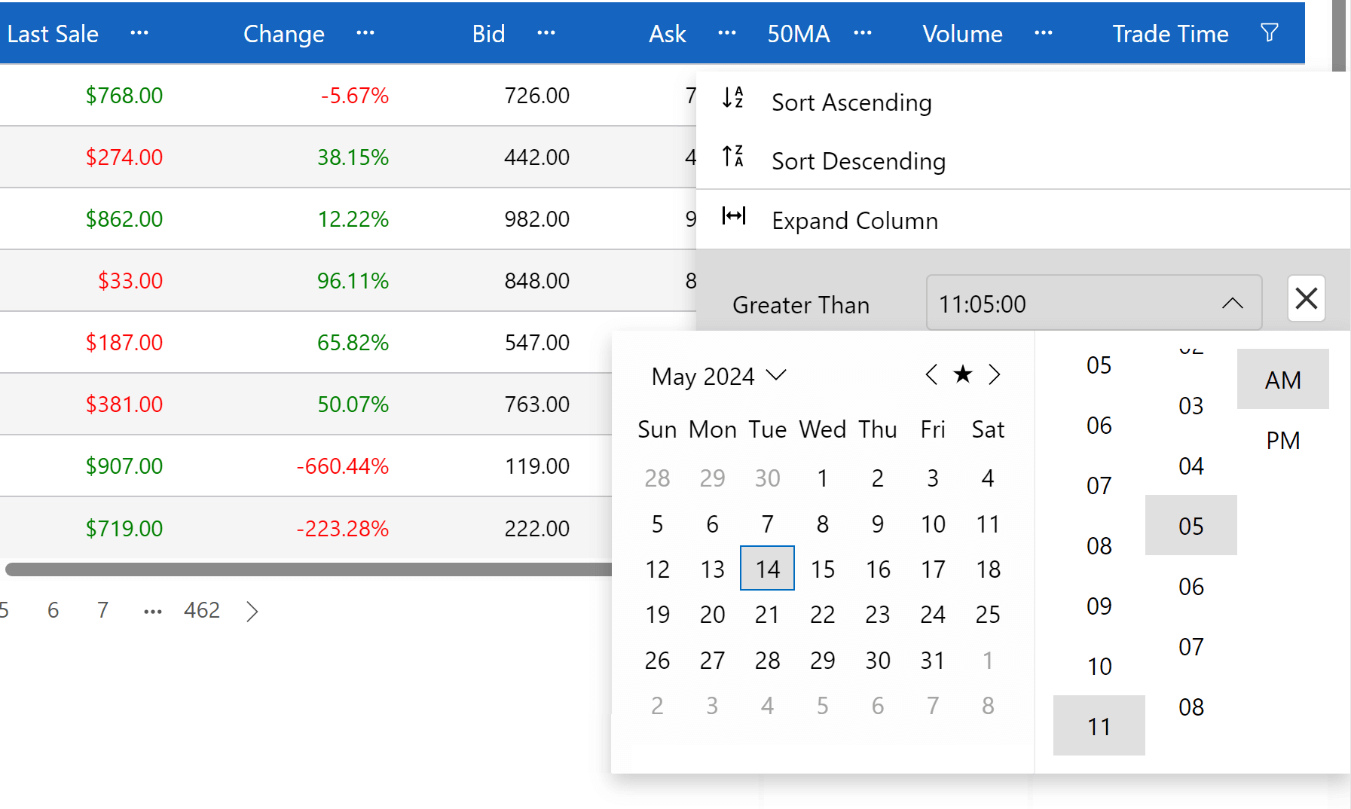Pick minute 08 in the minute list
This screenshot has width=1351, height=809.
pyautogui.click(x=1191, y=707)
